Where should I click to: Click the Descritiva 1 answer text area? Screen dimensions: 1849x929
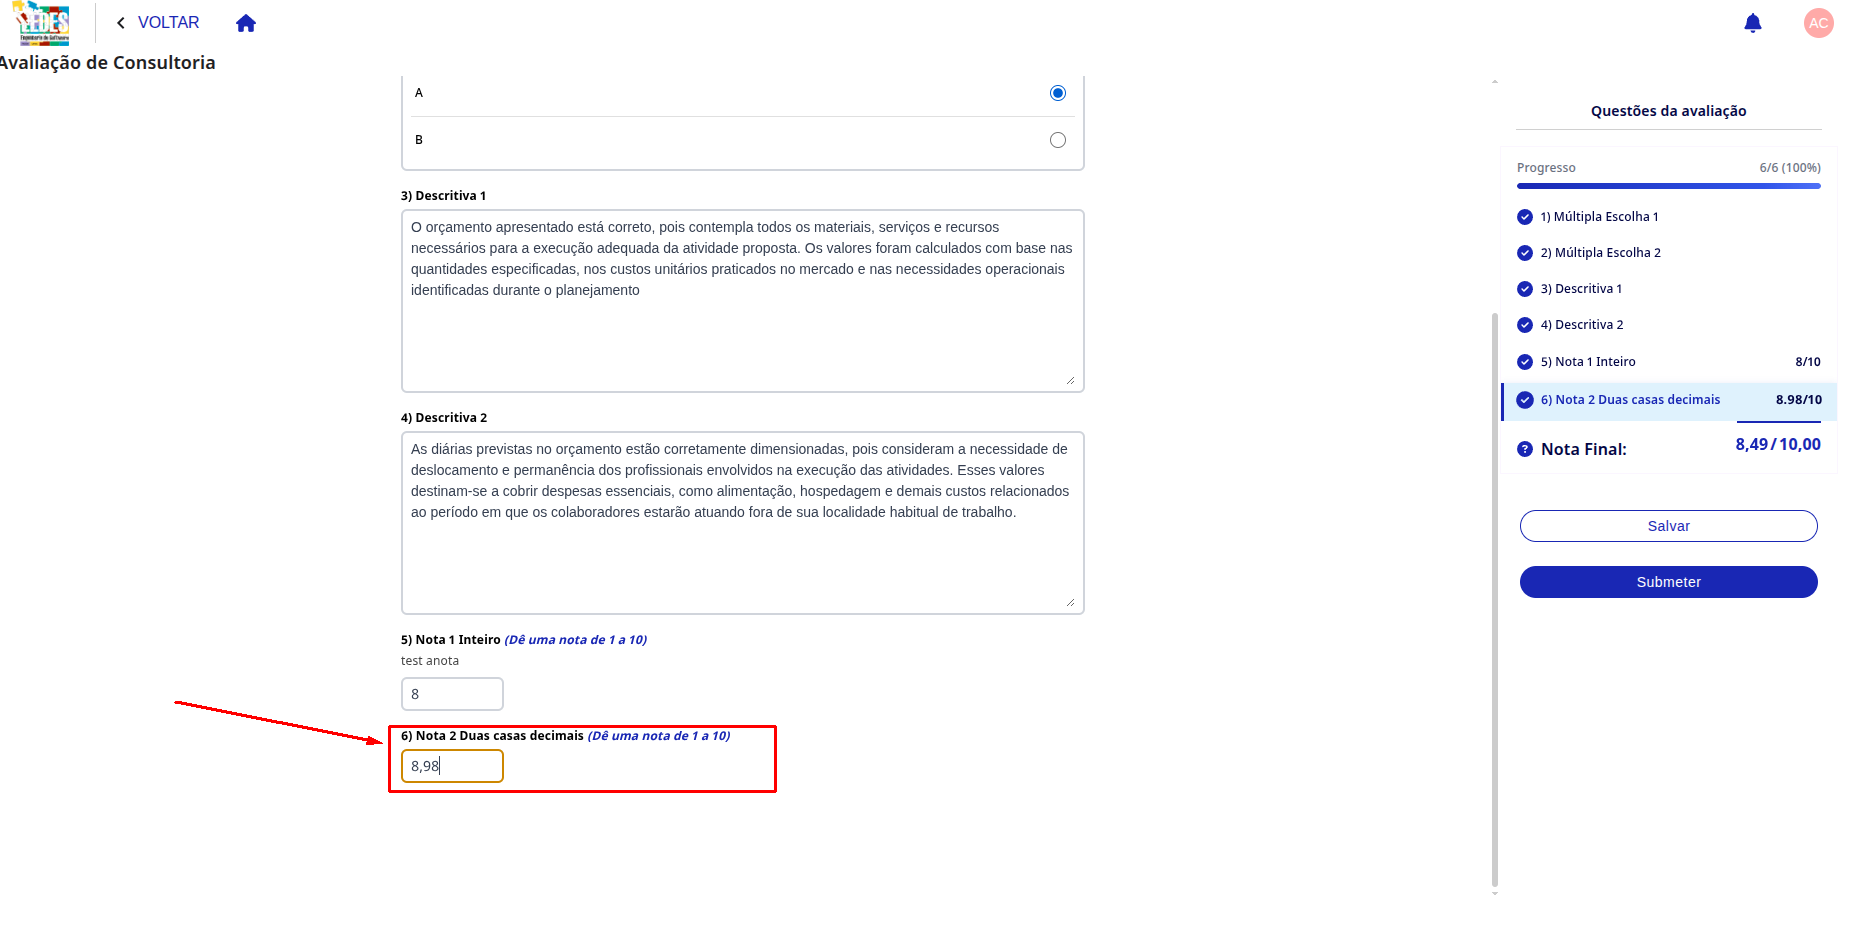742,301
